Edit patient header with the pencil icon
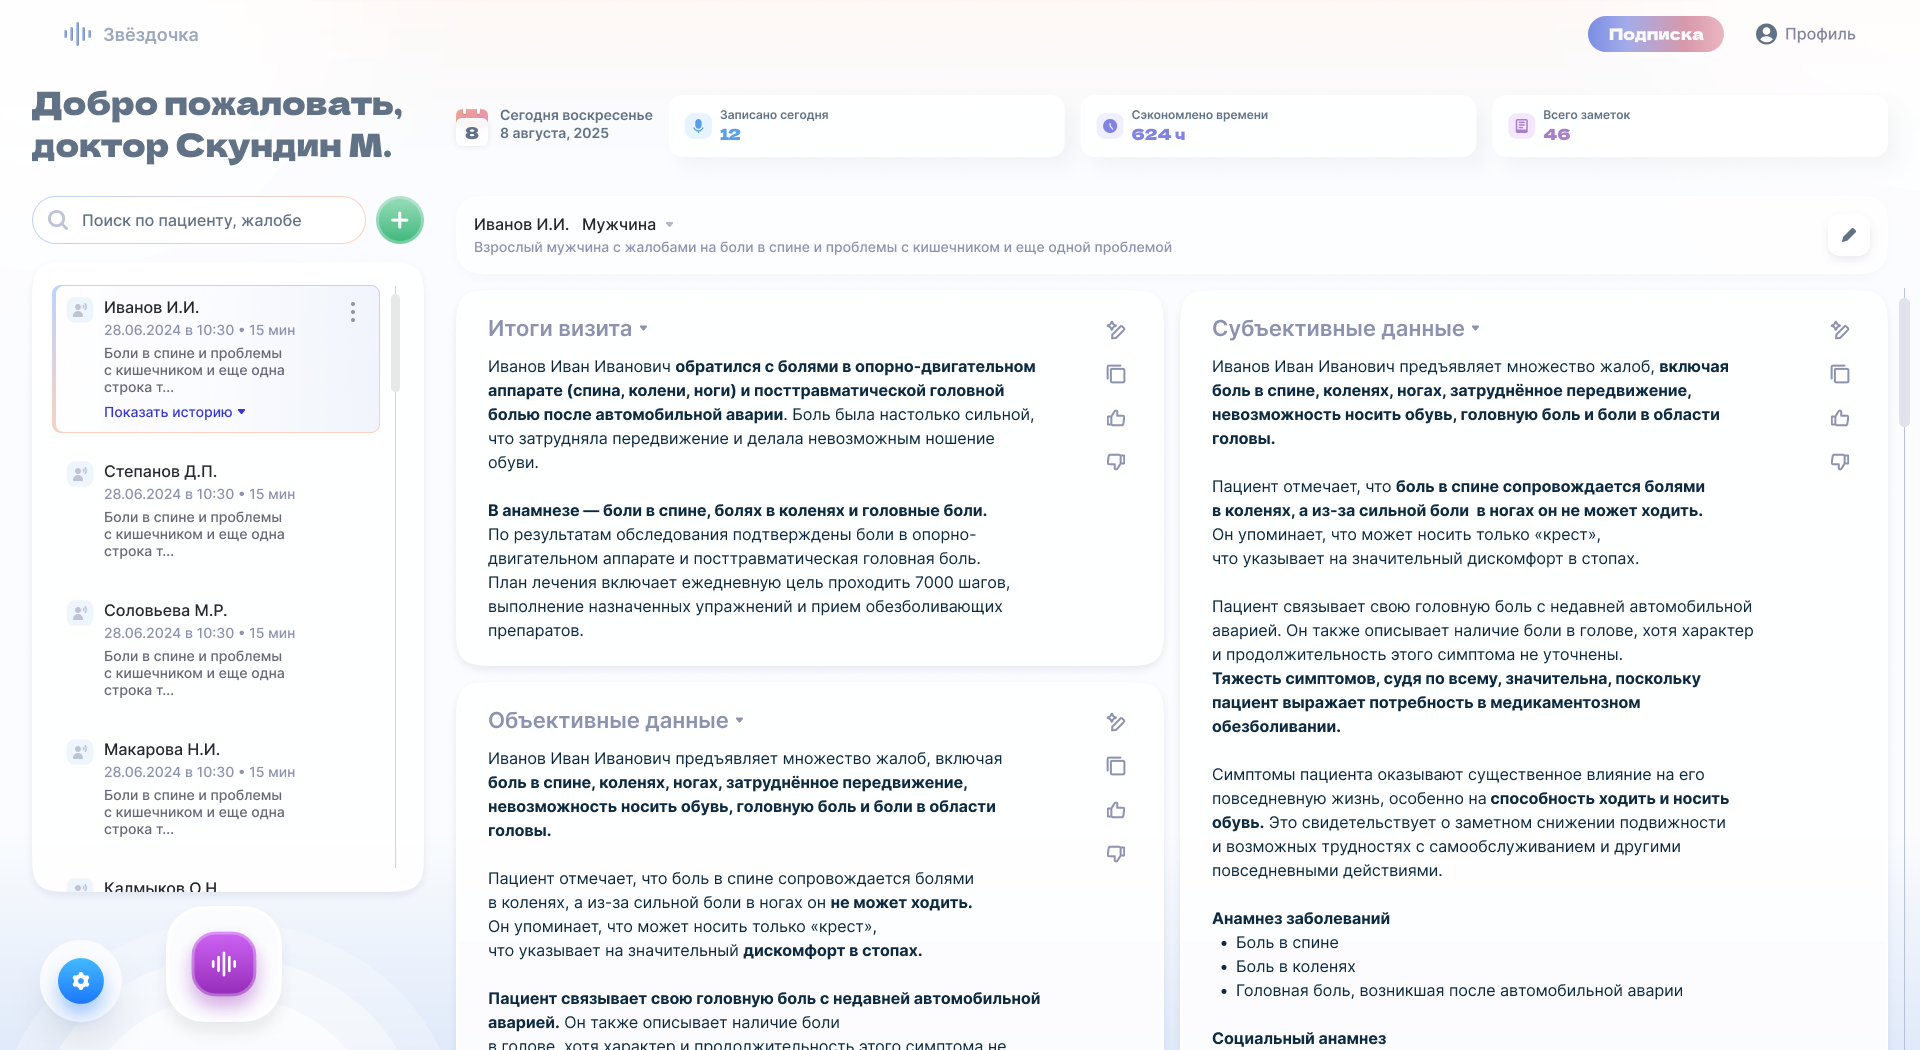 tap(1849, 235)
